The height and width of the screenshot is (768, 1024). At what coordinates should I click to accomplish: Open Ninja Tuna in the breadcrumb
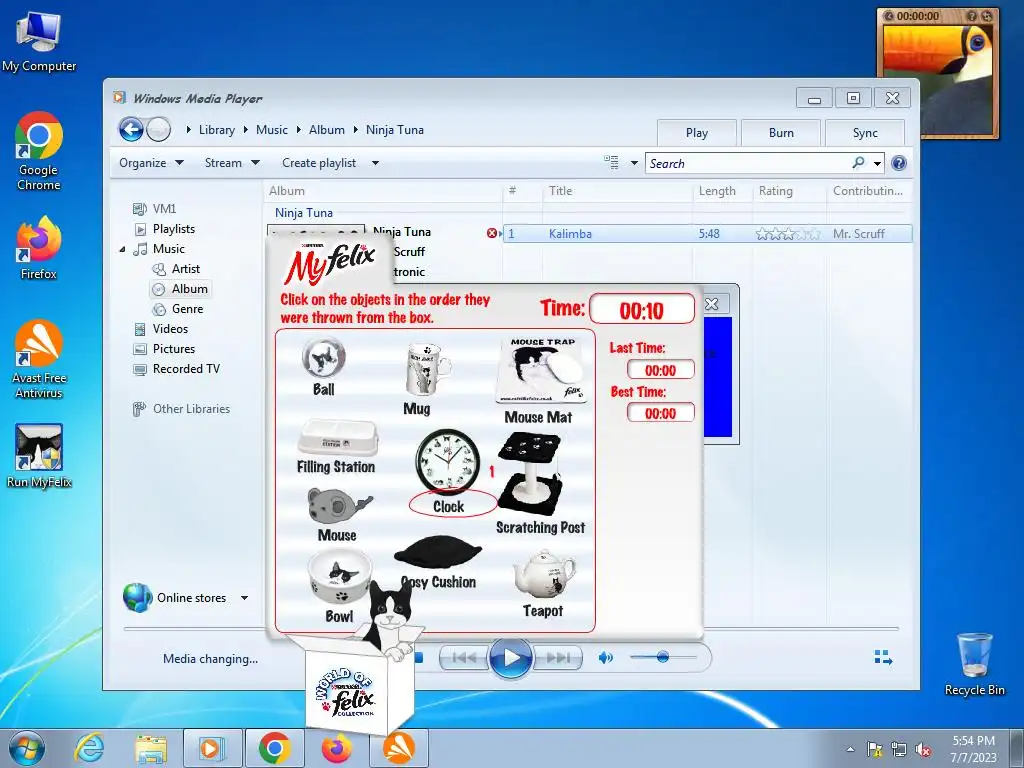pyautogui.click(x=394, y=130)
